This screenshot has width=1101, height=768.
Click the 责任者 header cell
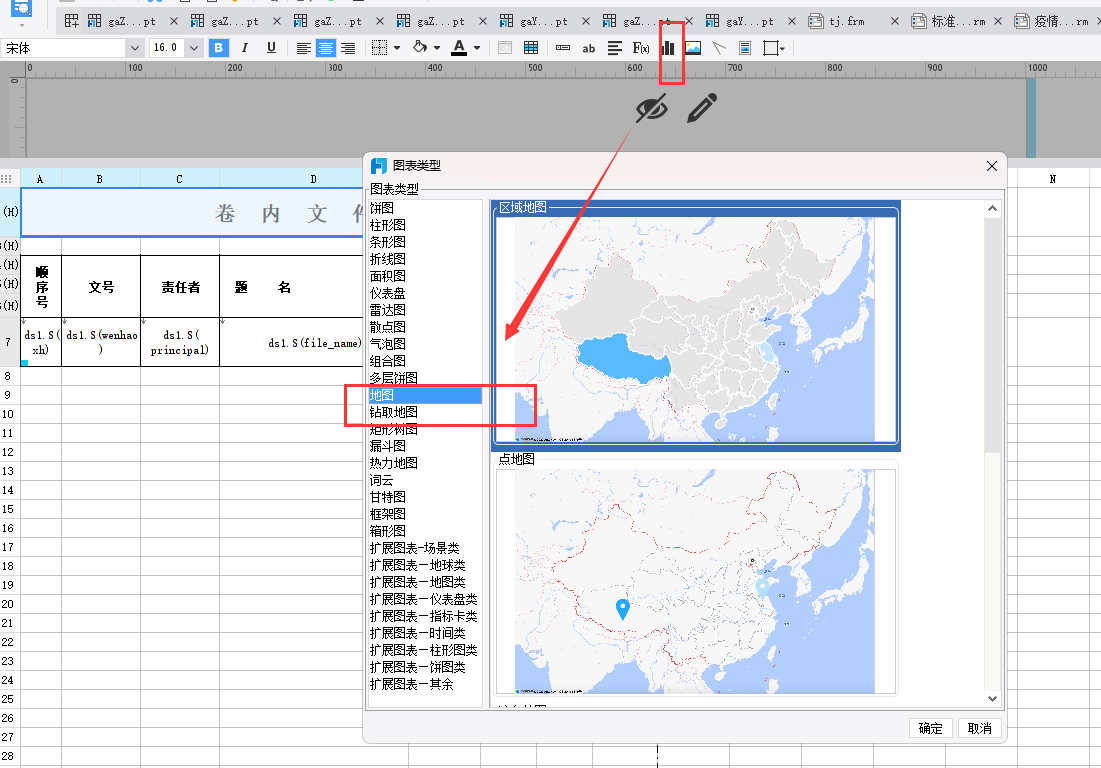[180, 287]
